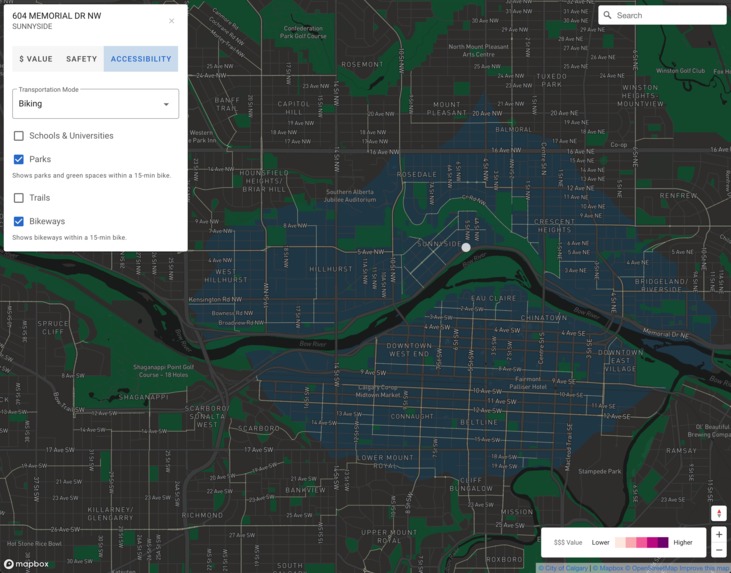
Task: Zoom in the map with plus button
Action: click(x=719, y=535)
